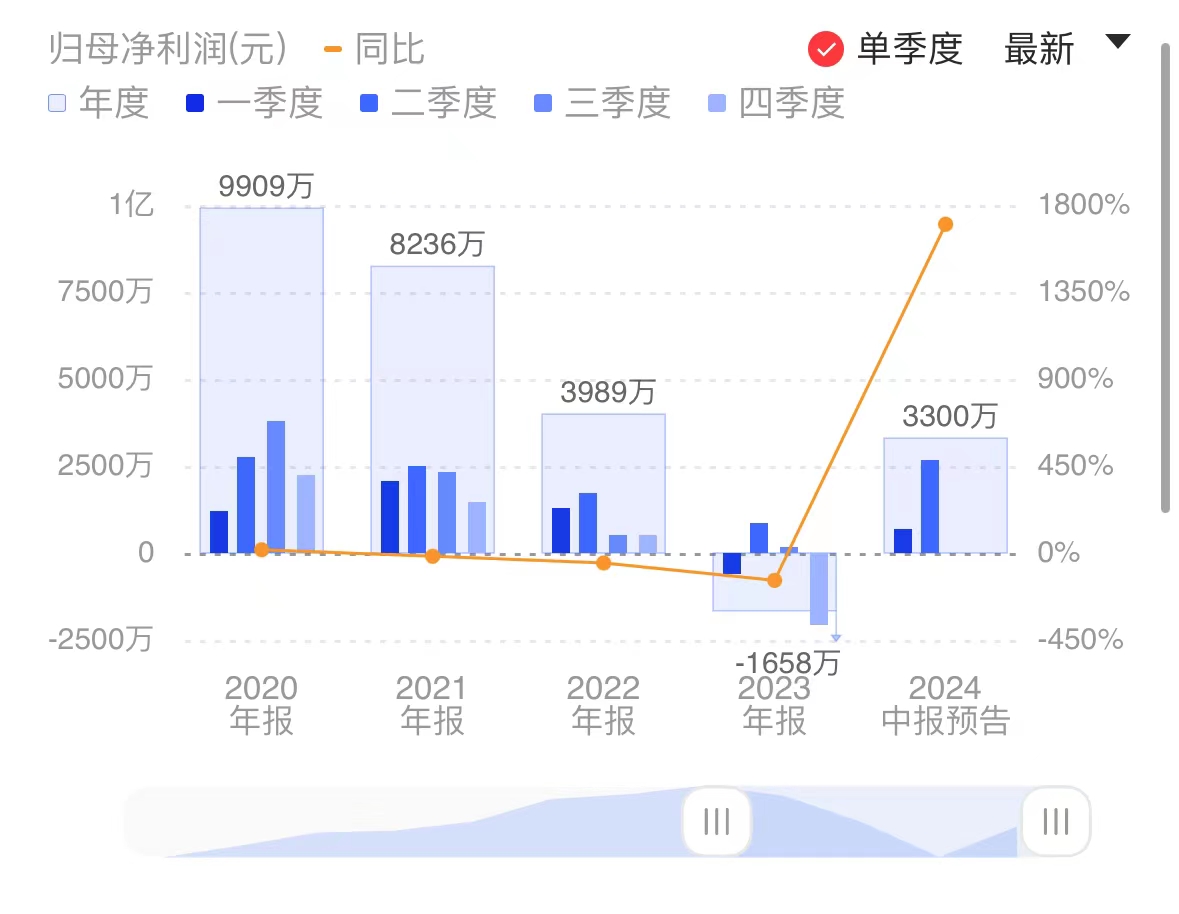Open the 最新 dropdown arrow
The width and height of the screenshot is (1179, 914).
1117,41
